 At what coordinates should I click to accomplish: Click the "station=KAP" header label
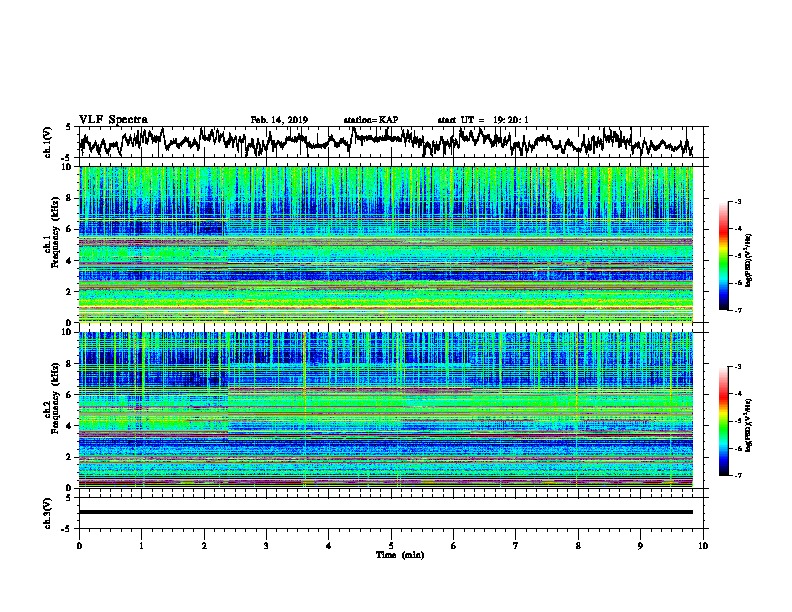pyautogui.click(x=371, y=120)
